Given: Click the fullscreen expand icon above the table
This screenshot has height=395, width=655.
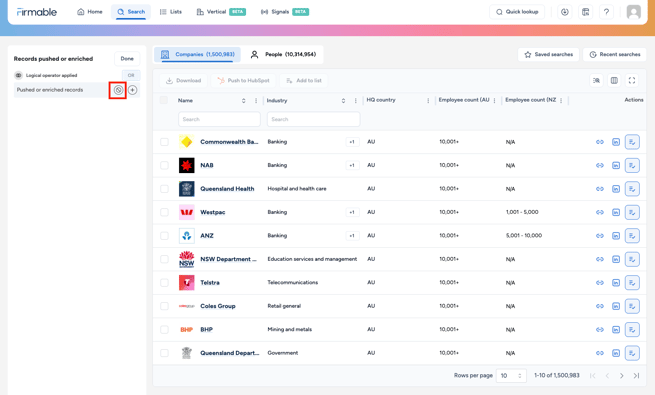Looking at the screenshot, I should (x=632, y=81).
